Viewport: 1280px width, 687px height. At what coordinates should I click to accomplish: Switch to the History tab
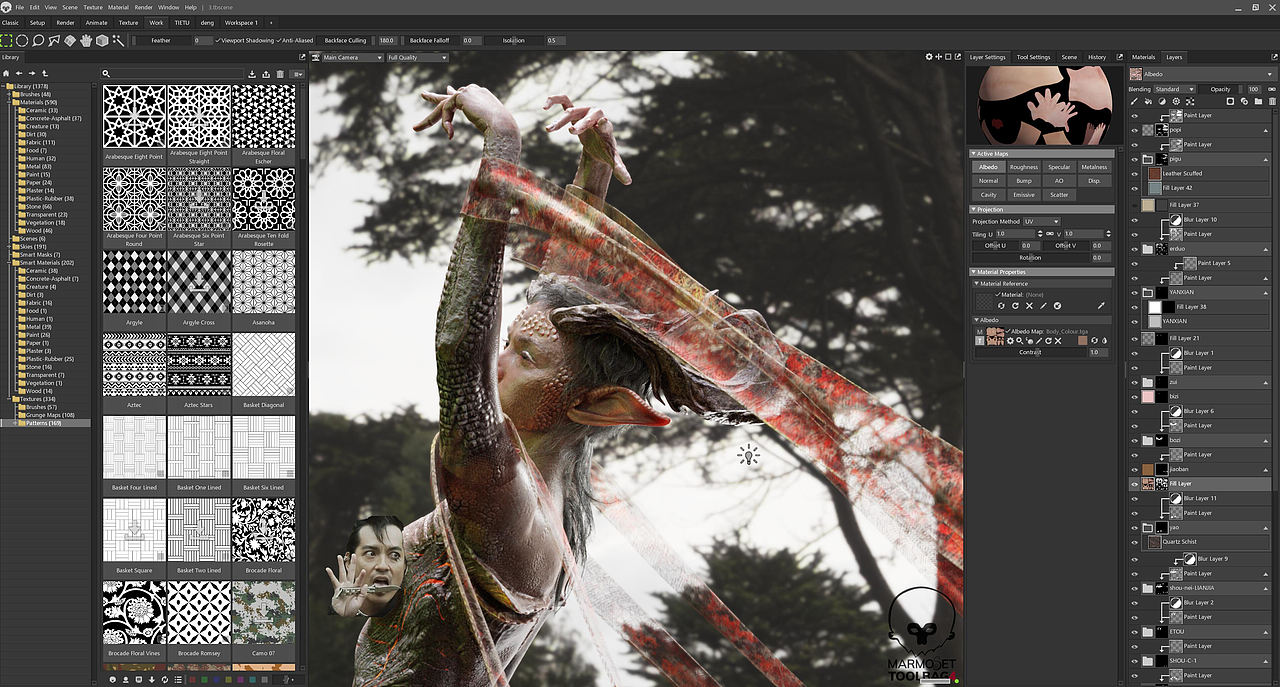tap(1097, 57)
